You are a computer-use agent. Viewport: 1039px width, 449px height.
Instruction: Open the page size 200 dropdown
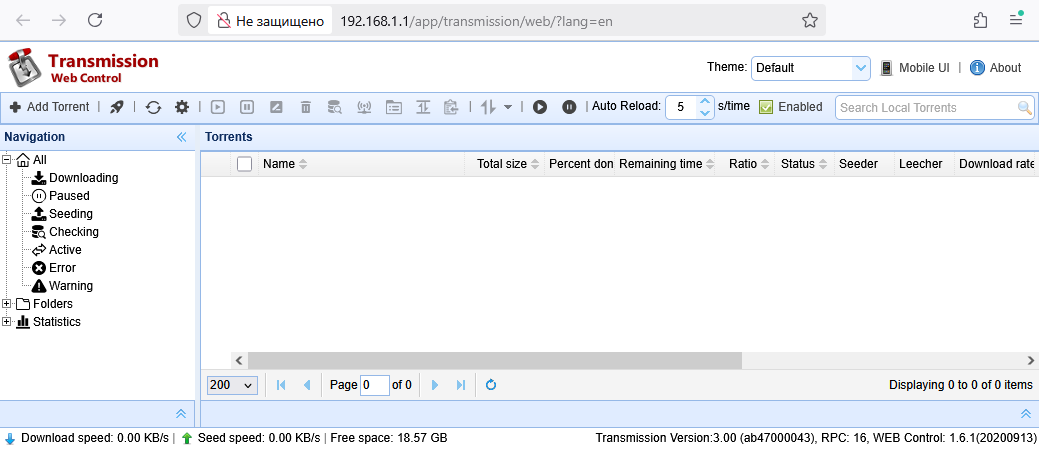point(232,385)
